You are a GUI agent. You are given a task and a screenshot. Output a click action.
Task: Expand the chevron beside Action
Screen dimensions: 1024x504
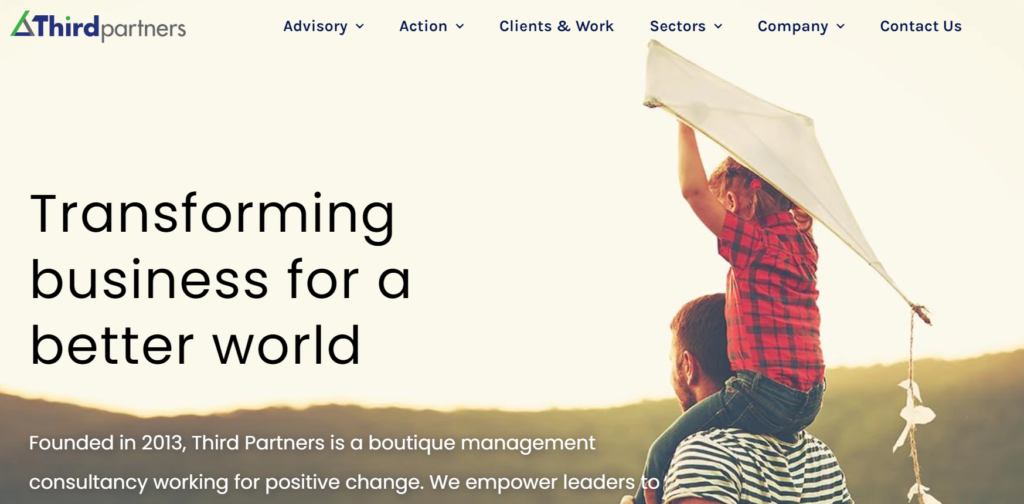(460, 27)
